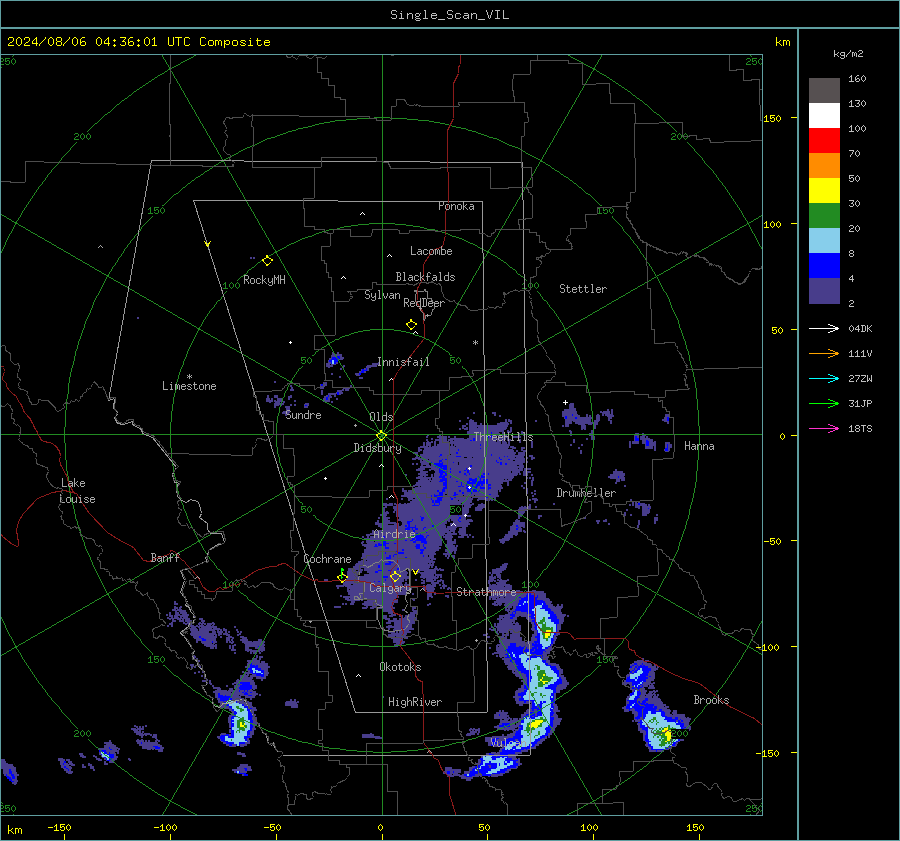
Task: Click the magenta 18TS arrow icon
Action: (824, 428)
